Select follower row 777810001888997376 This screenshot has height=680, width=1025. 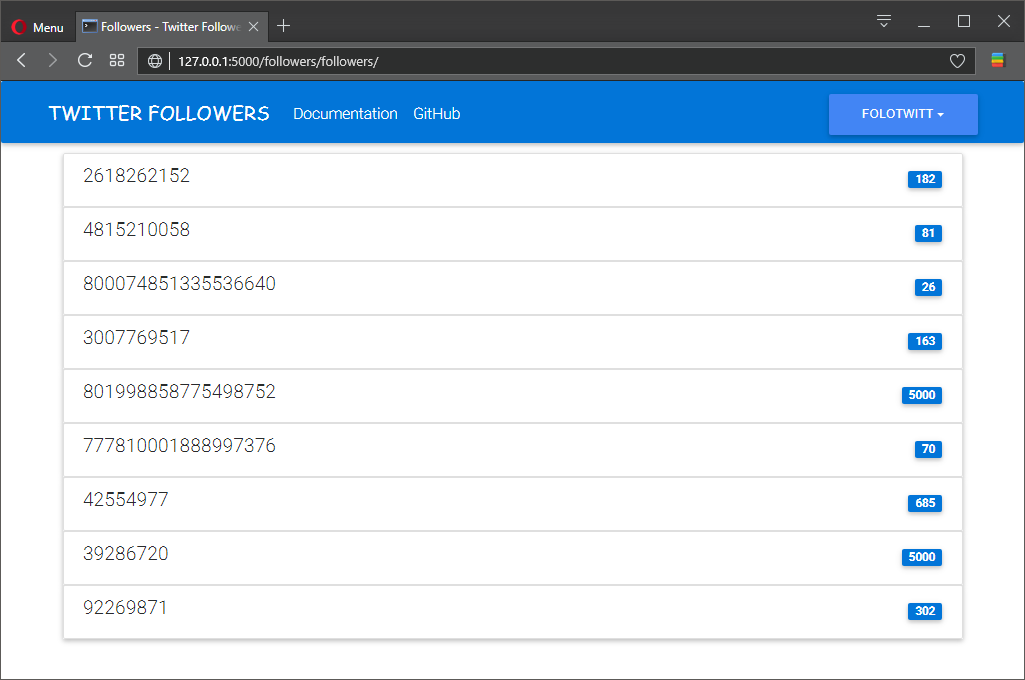pos(512,450)
